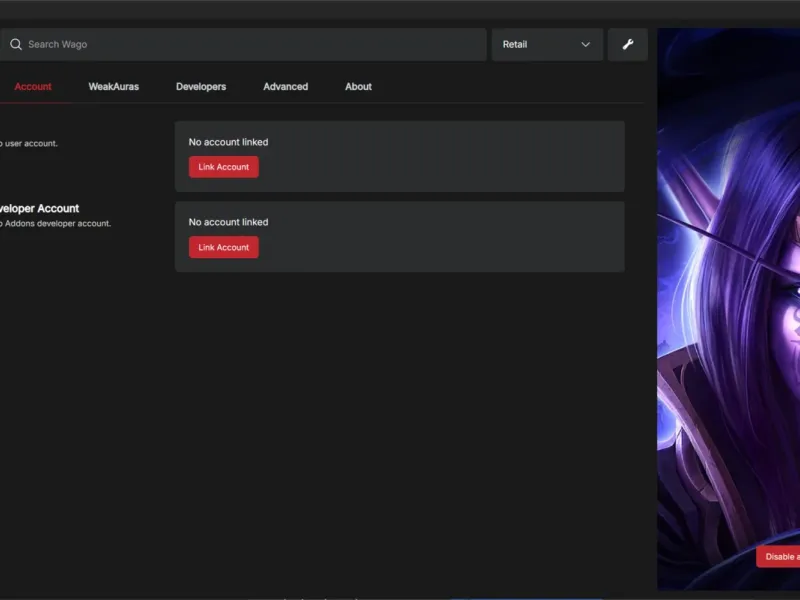Image resolution: width=800 pixels, height=600 pixels.
Task: Click Link Account for the user account
Action: point(223,167)
